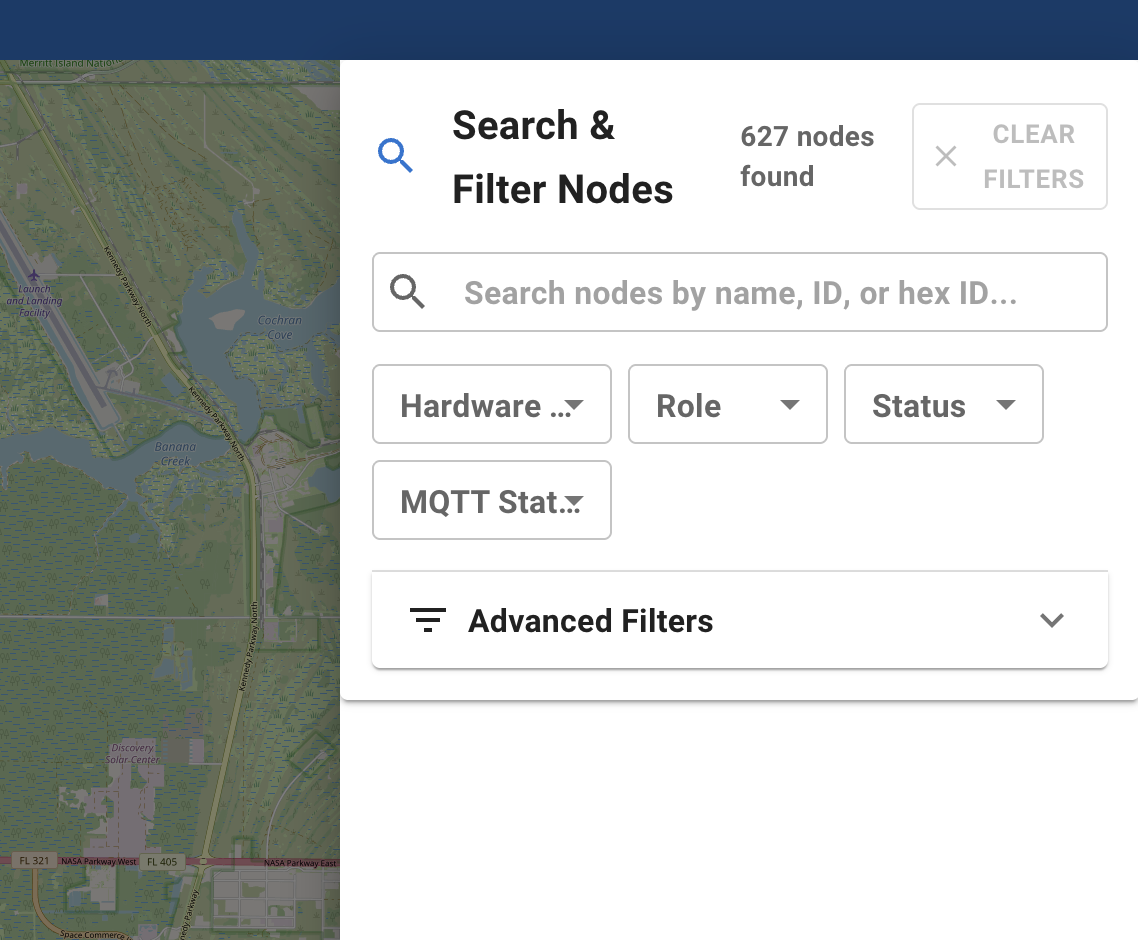Viewport: 1138px width, 940px height.
Task: Open the Role filter dropdown
Action: (727, 404)
